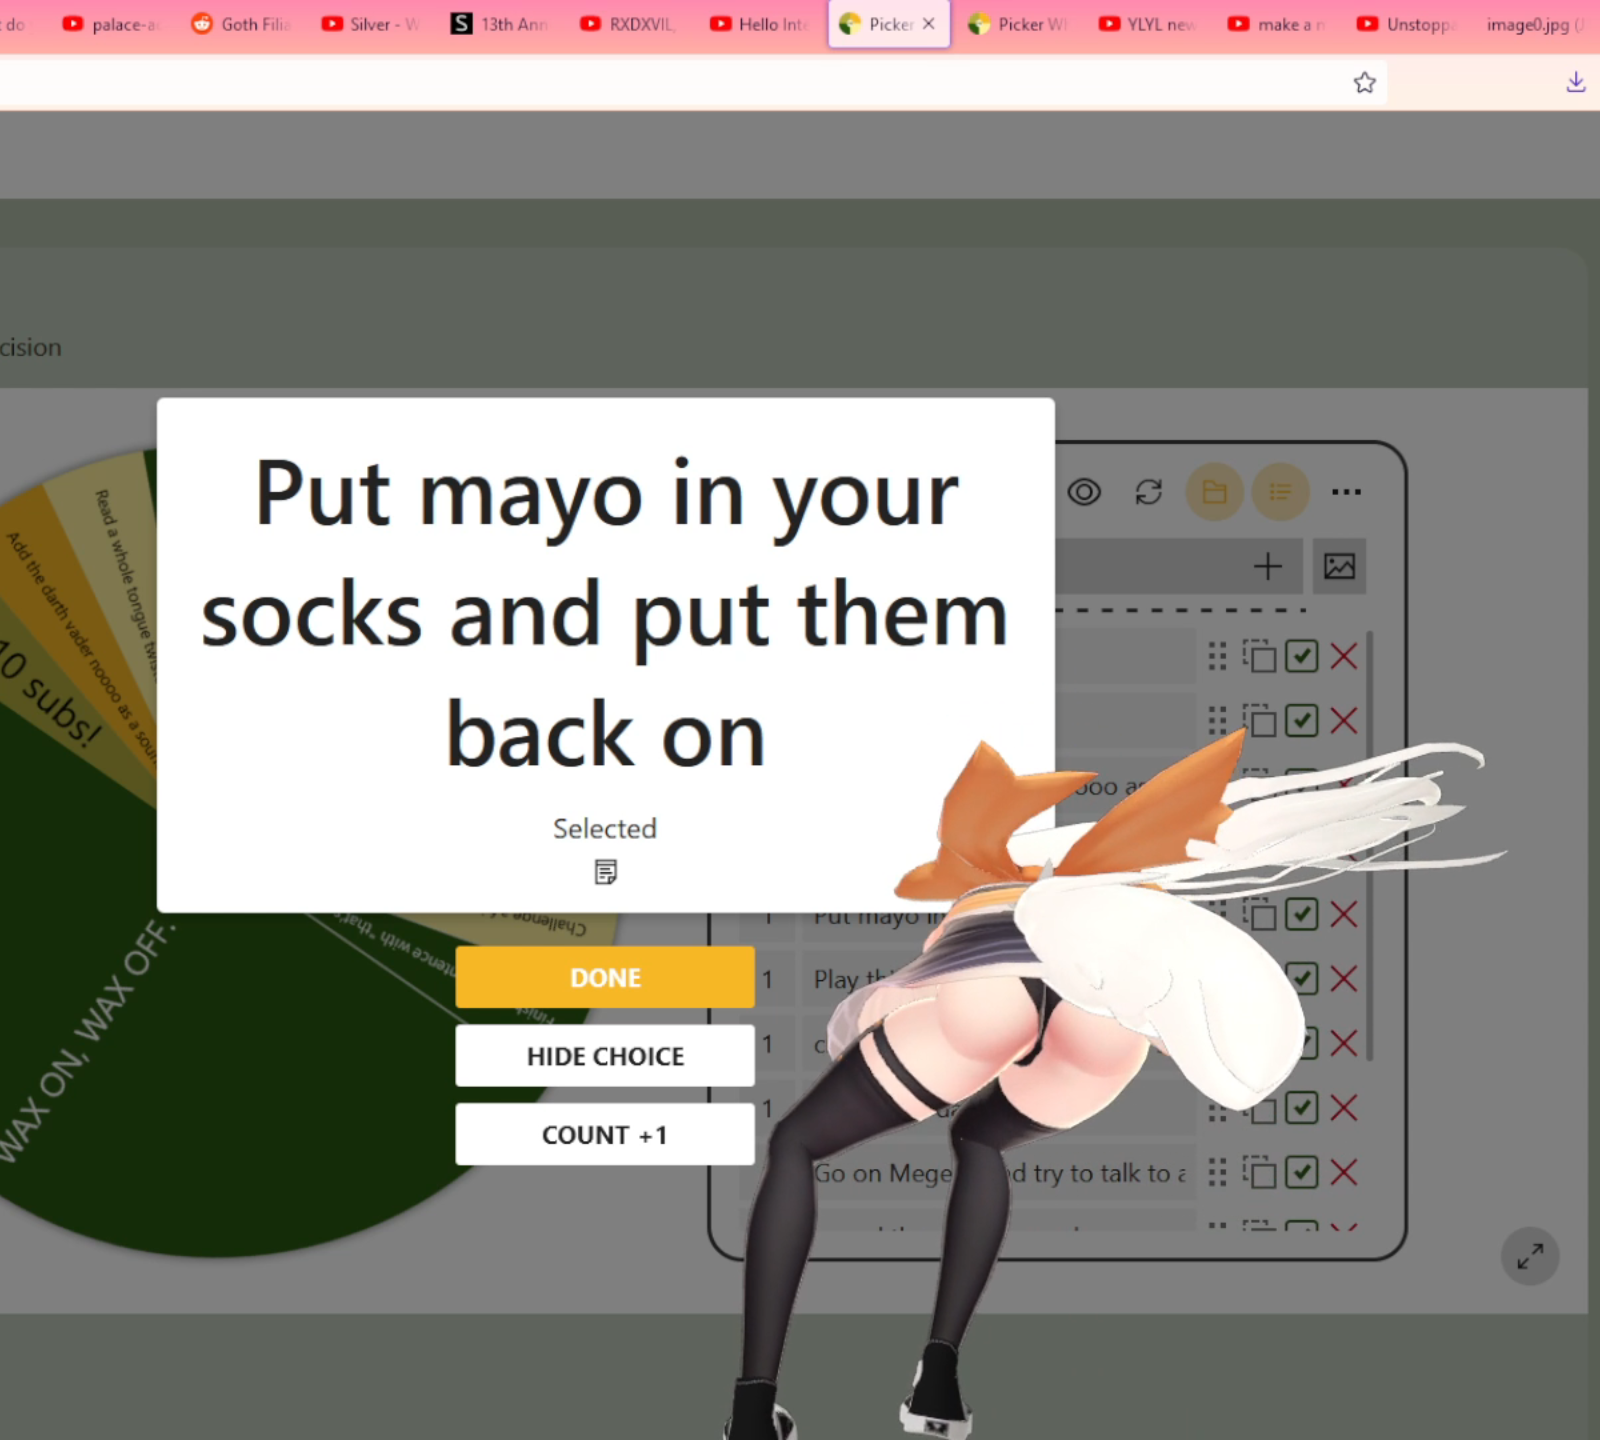The width and height of the screenshot is (1600, 1440).
Task: Open the browser downloads icon
Action: click(1576, 82)
